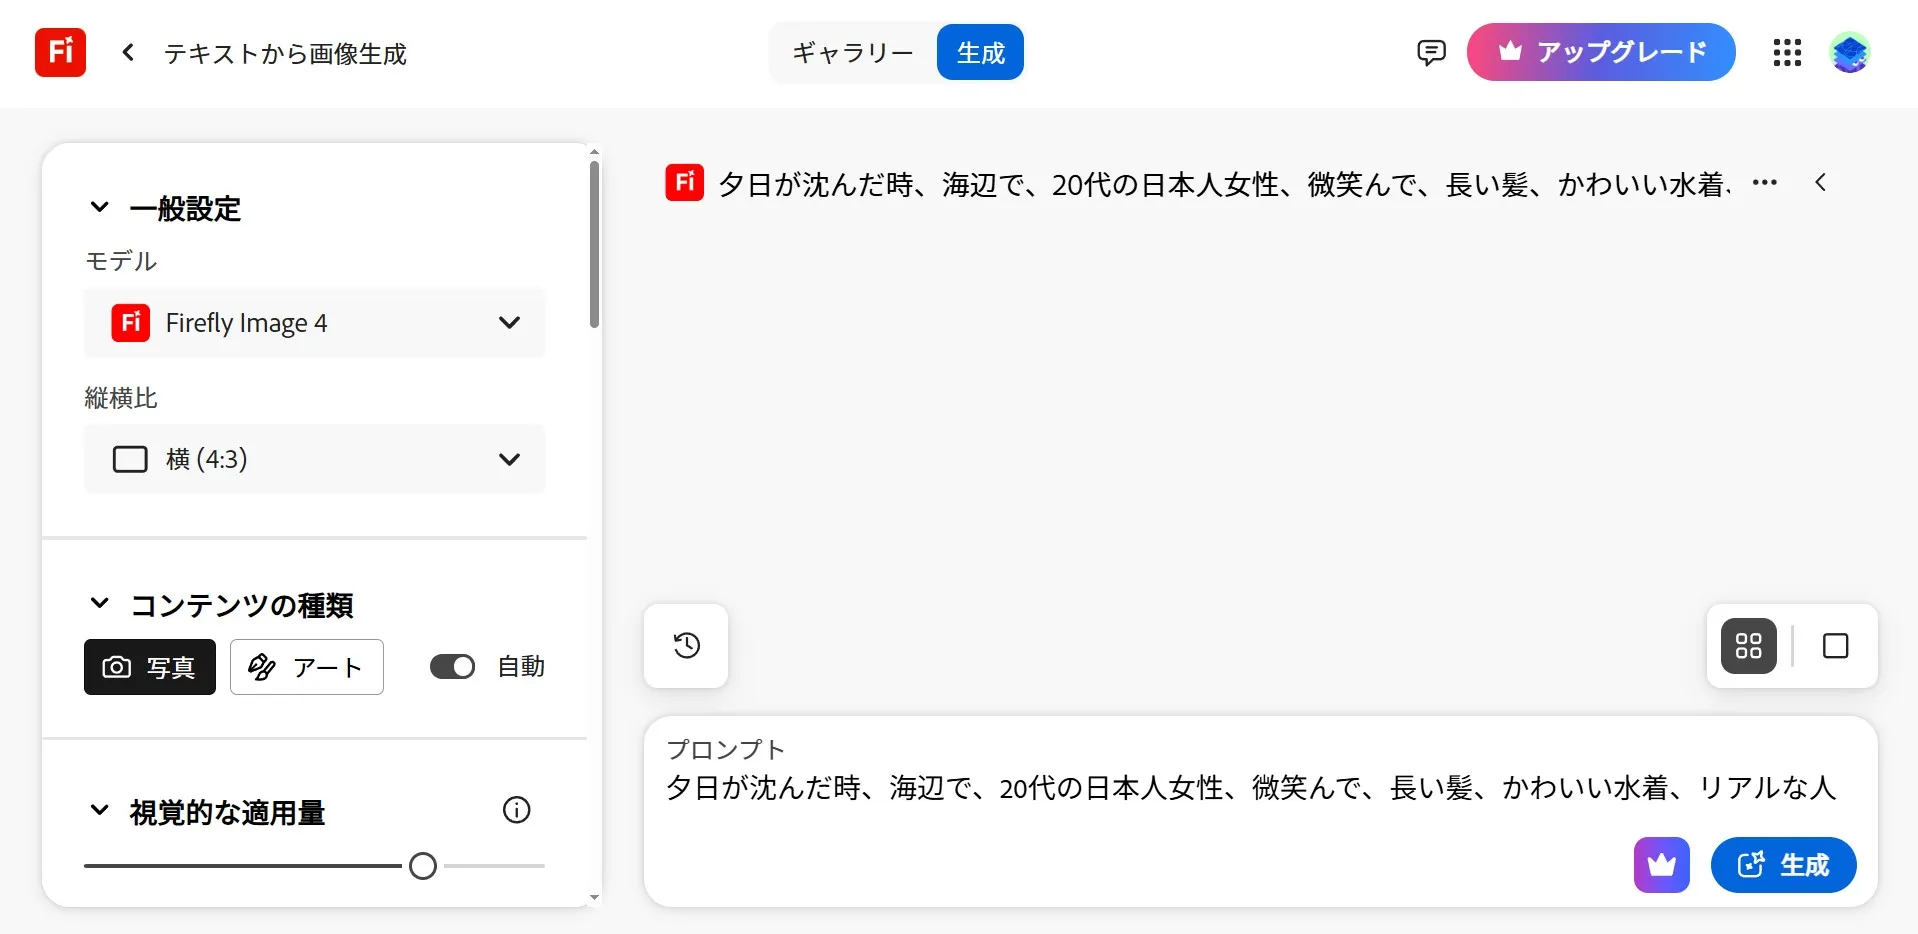Open the prompt overflow menu (...)
Viewport: 1918px width, 934px height.
pos(1765,182)
